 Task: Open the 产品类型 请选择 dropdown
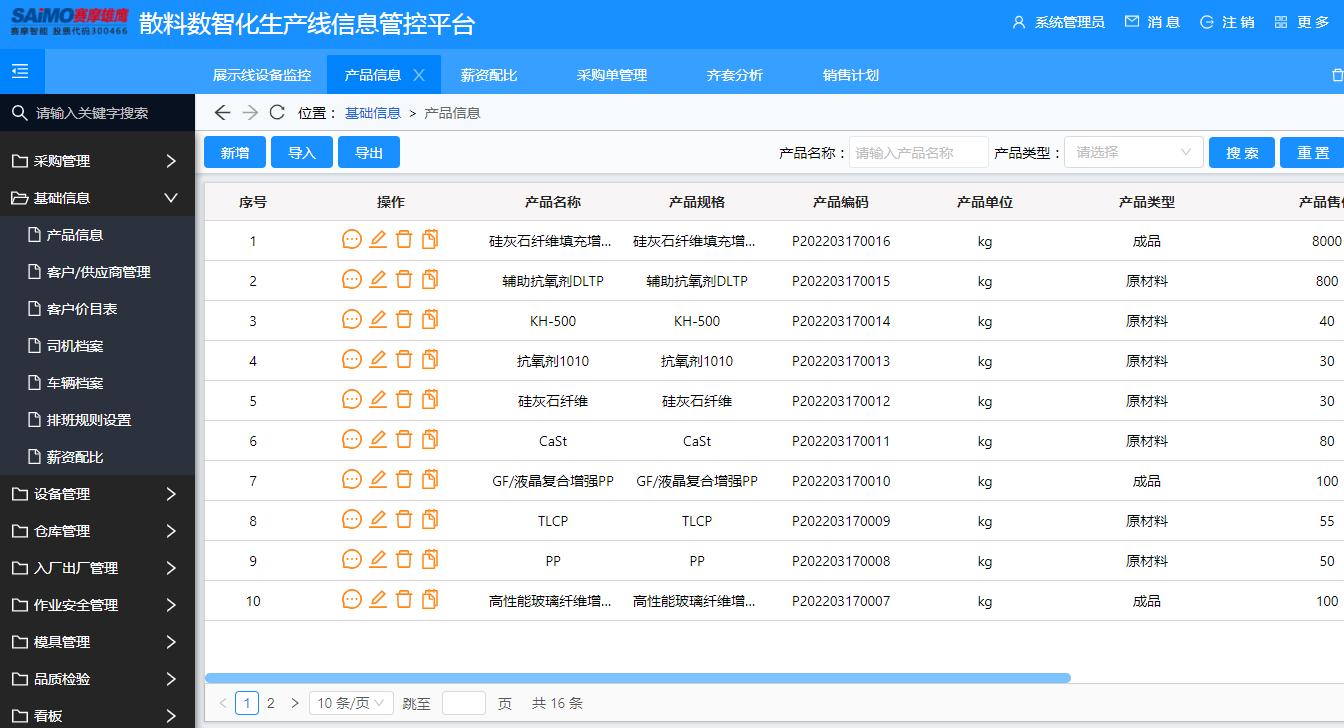(x=1133, y=151)
